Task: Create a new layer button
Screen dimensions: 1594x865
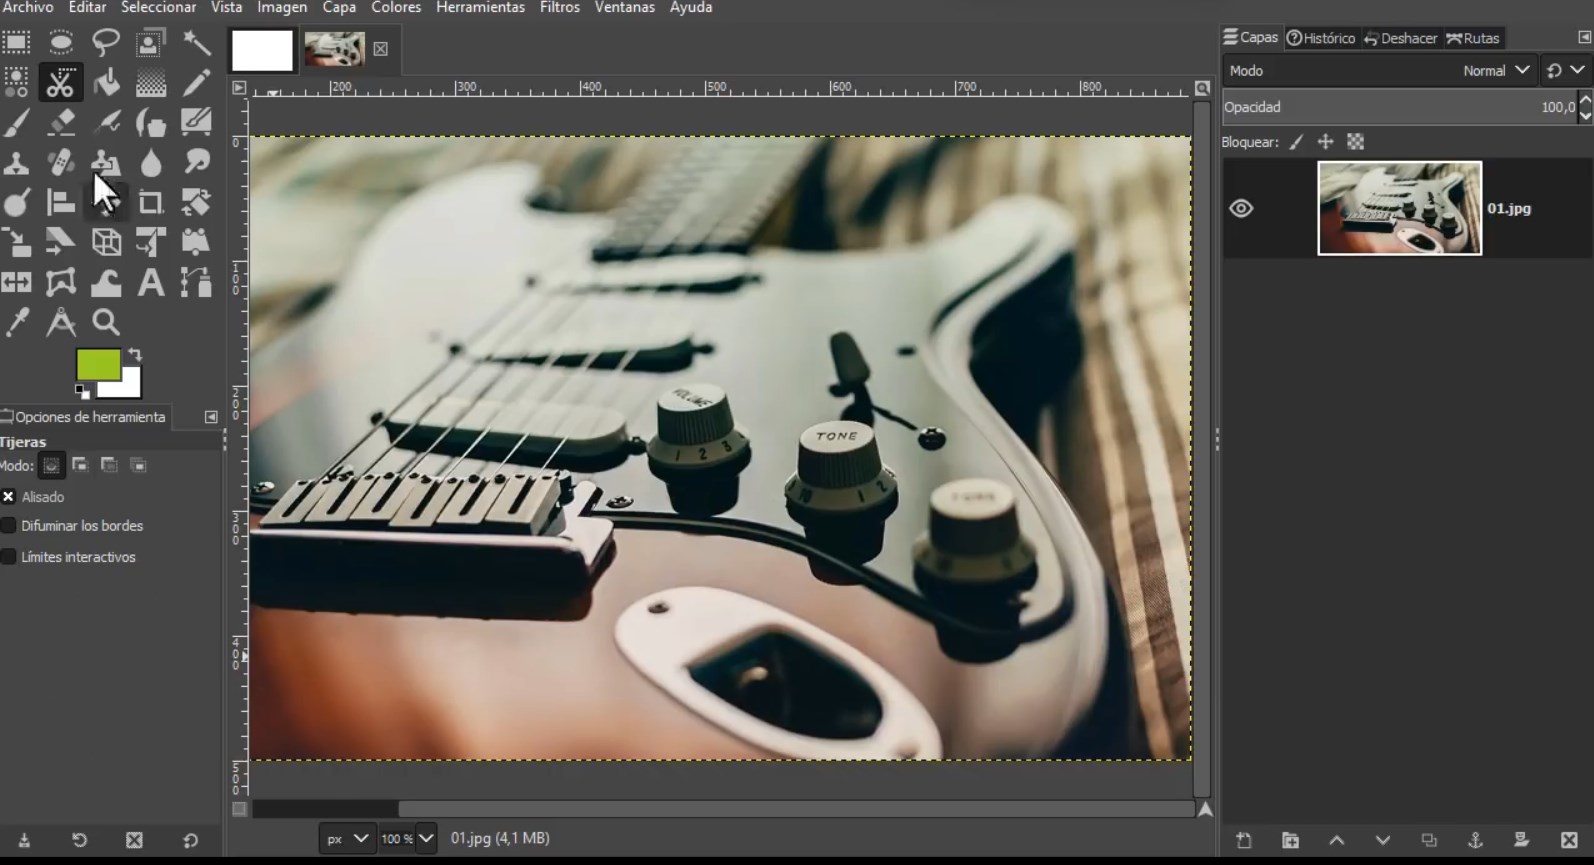Action: [x=1244, y=840]
